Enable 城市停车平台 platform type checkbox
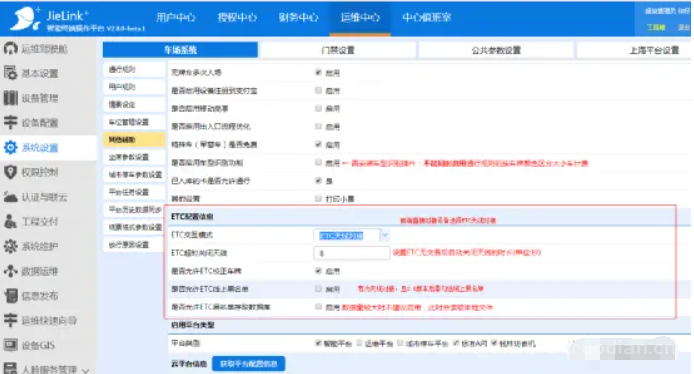Viewport: 694px width, 374px height. tap(400, 343)
